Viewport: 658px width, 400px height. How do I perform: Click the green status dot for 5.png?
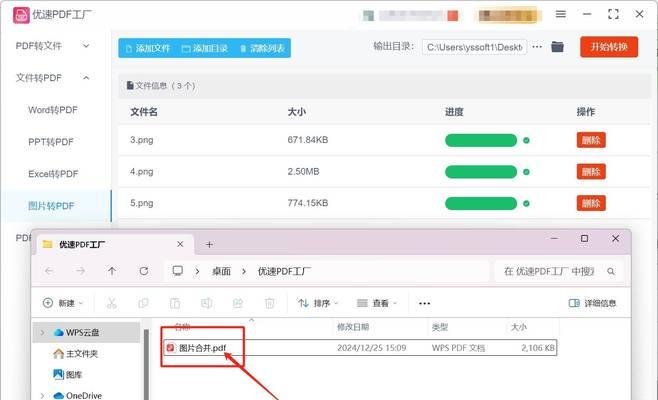526,204
